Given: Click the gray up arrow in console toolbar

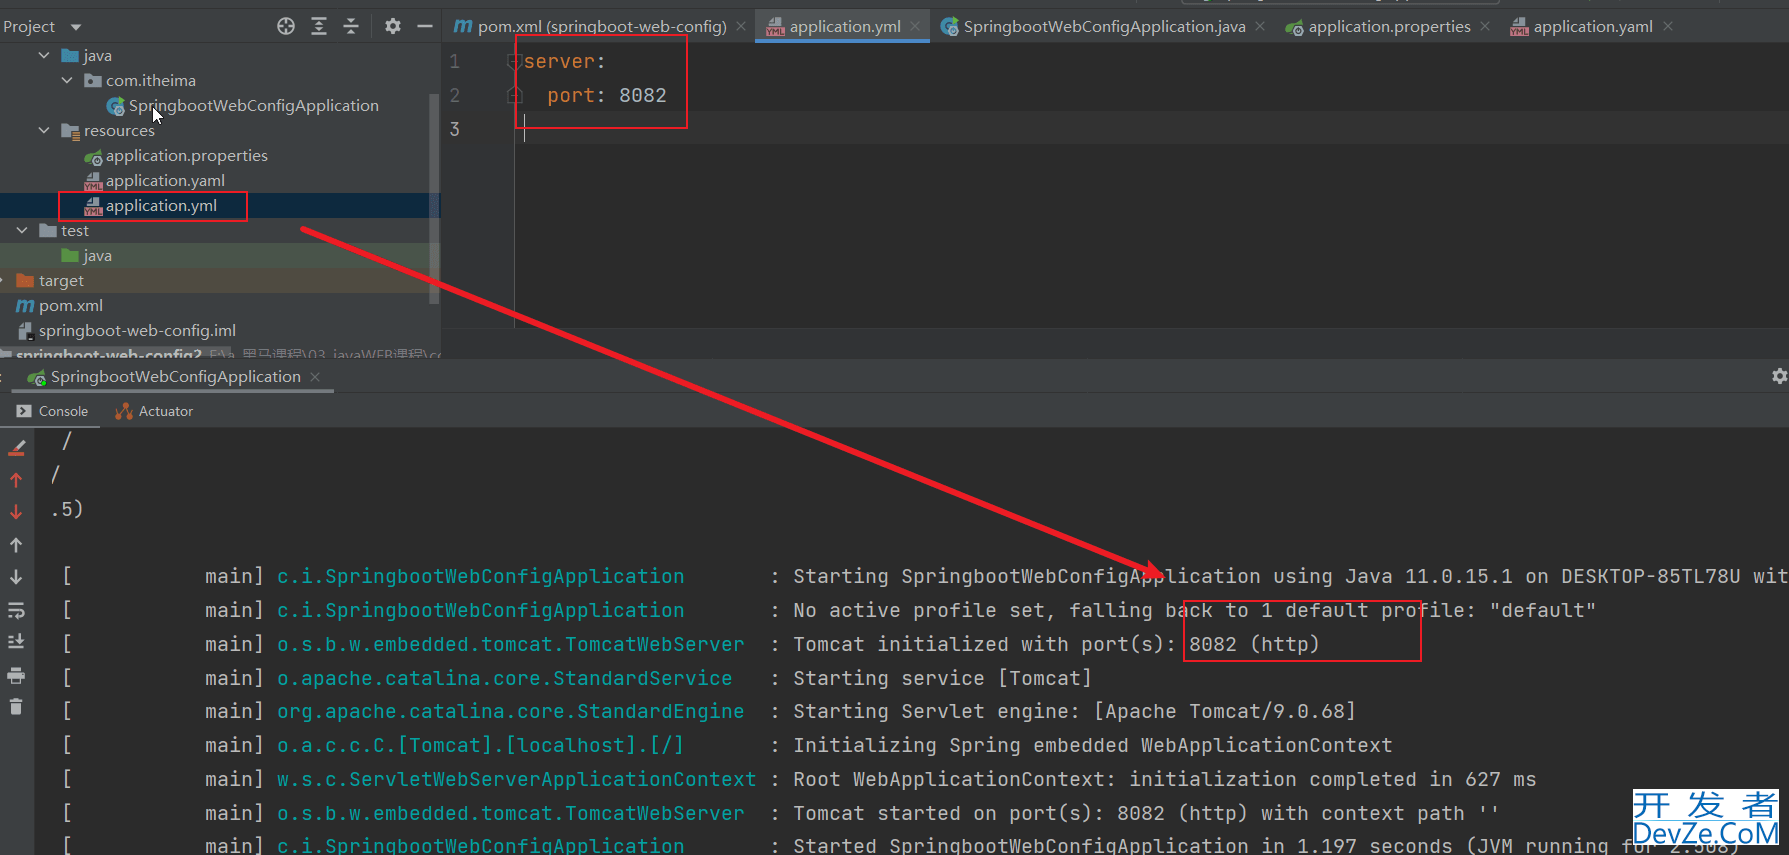Looking at the screenshot, I should (x=16, y=545).
